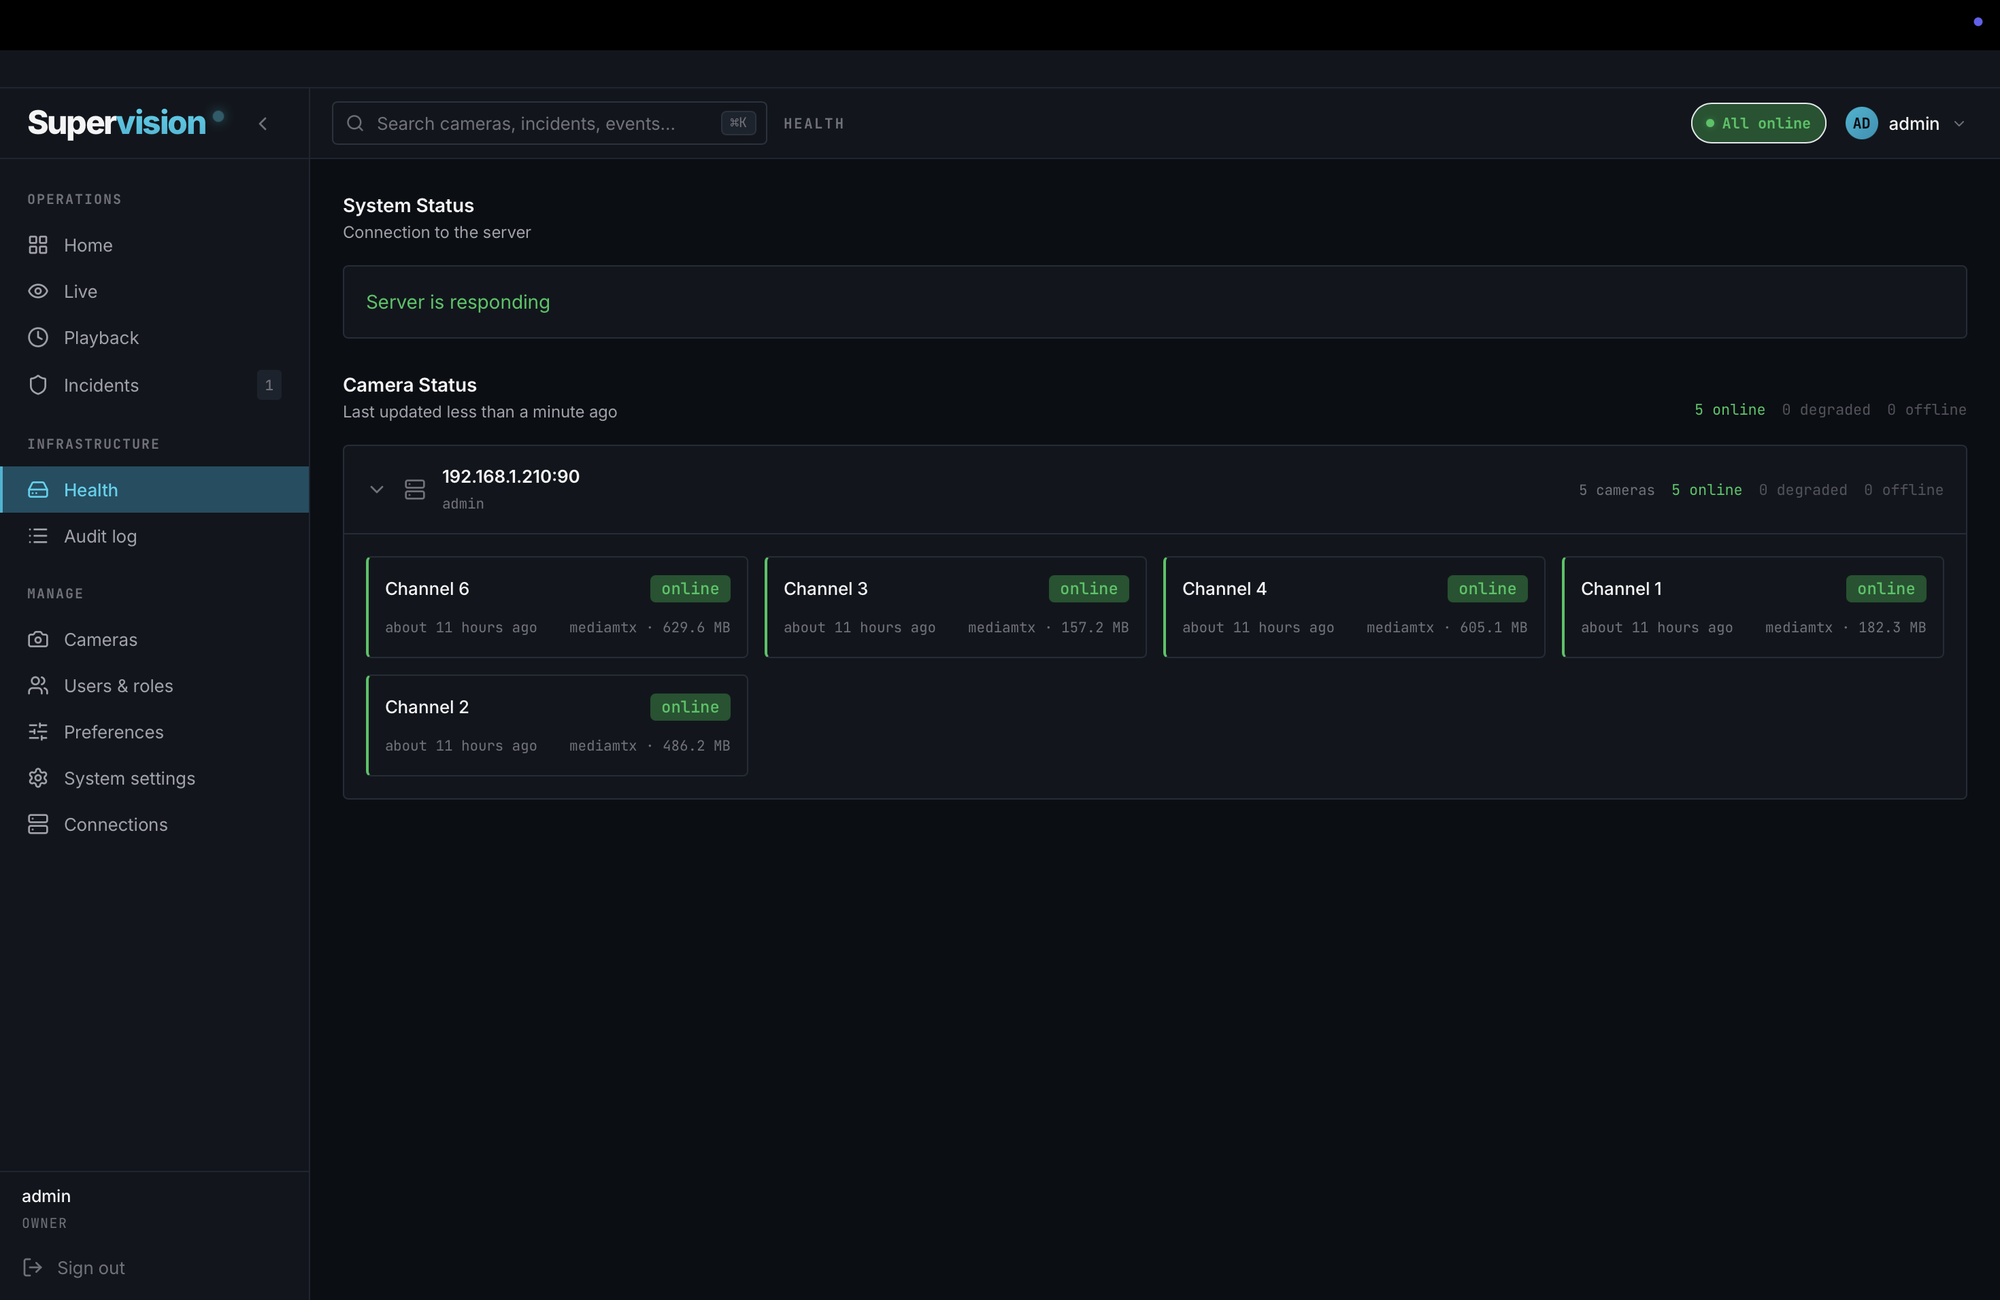
Task: Click the OWNER role label
Action: (x=45, y=1223)
